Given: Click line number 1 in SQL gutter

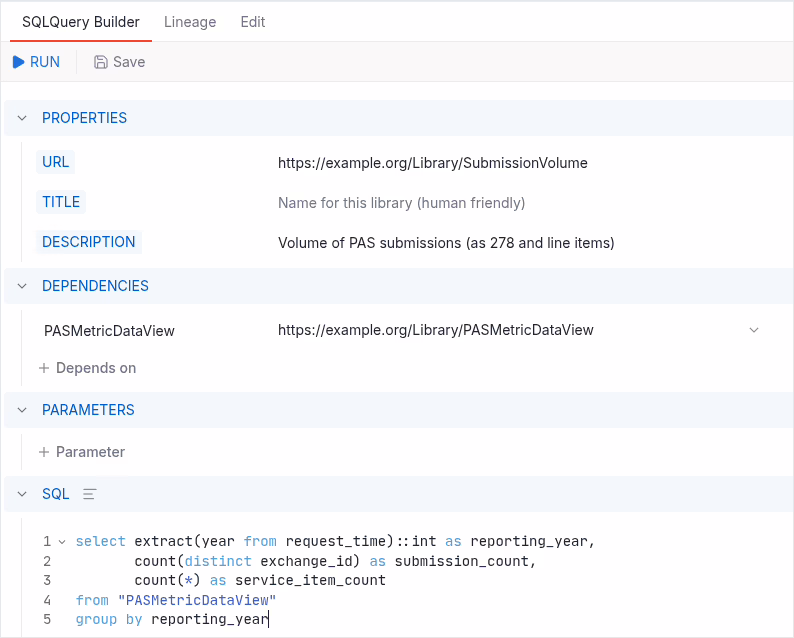Looking at the screenshot, I should point(47,542).
